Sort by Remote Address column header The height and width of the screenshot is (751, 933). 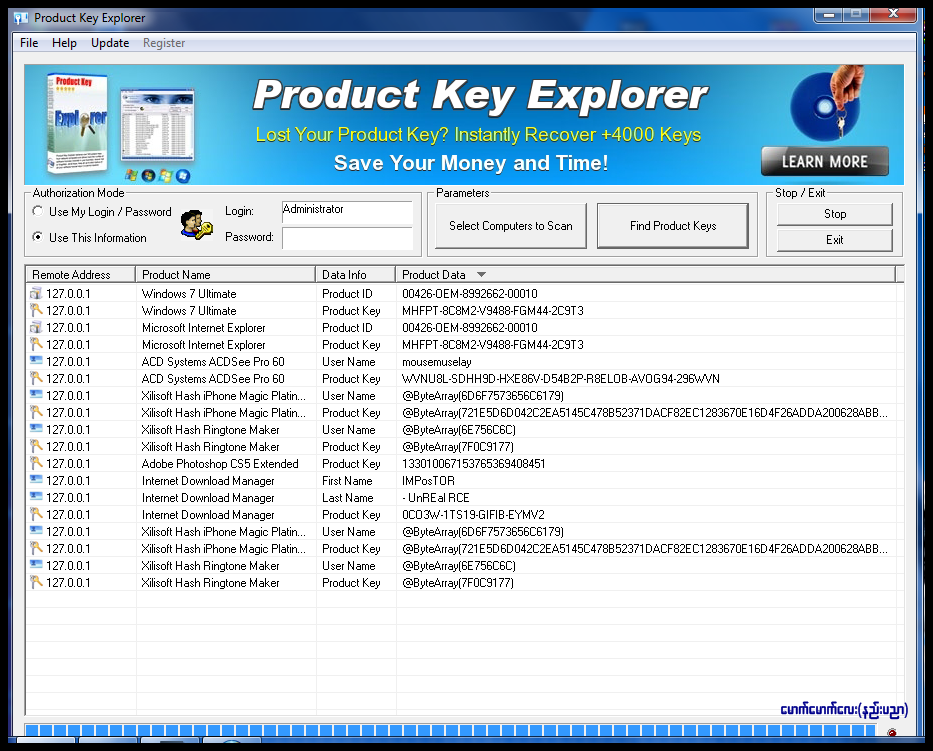point(80,274)
